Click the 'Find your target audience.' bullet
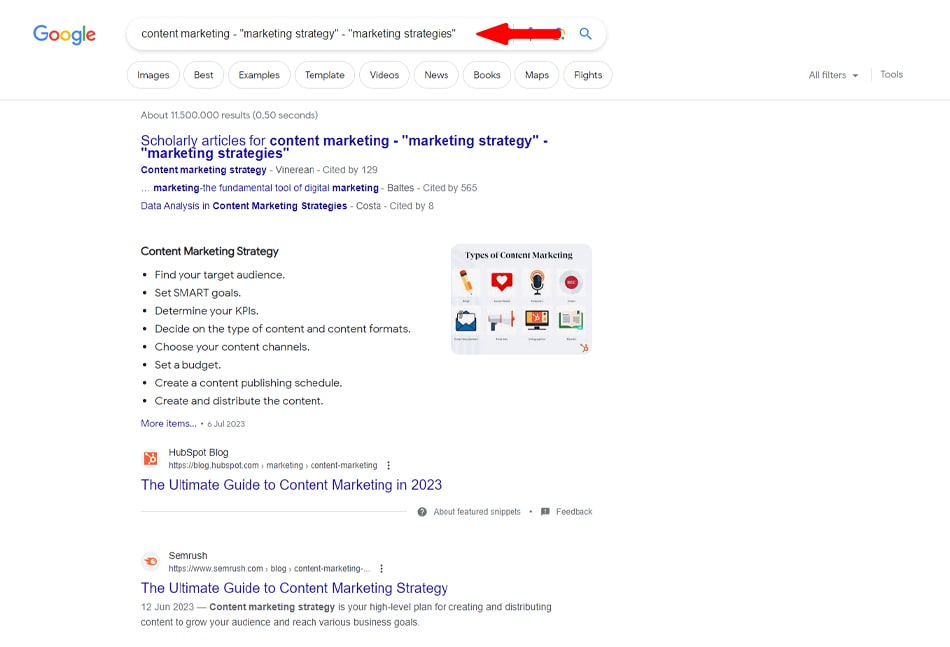Image resolution: width=950 pixels, height=647 pixels. pos(219,275)
